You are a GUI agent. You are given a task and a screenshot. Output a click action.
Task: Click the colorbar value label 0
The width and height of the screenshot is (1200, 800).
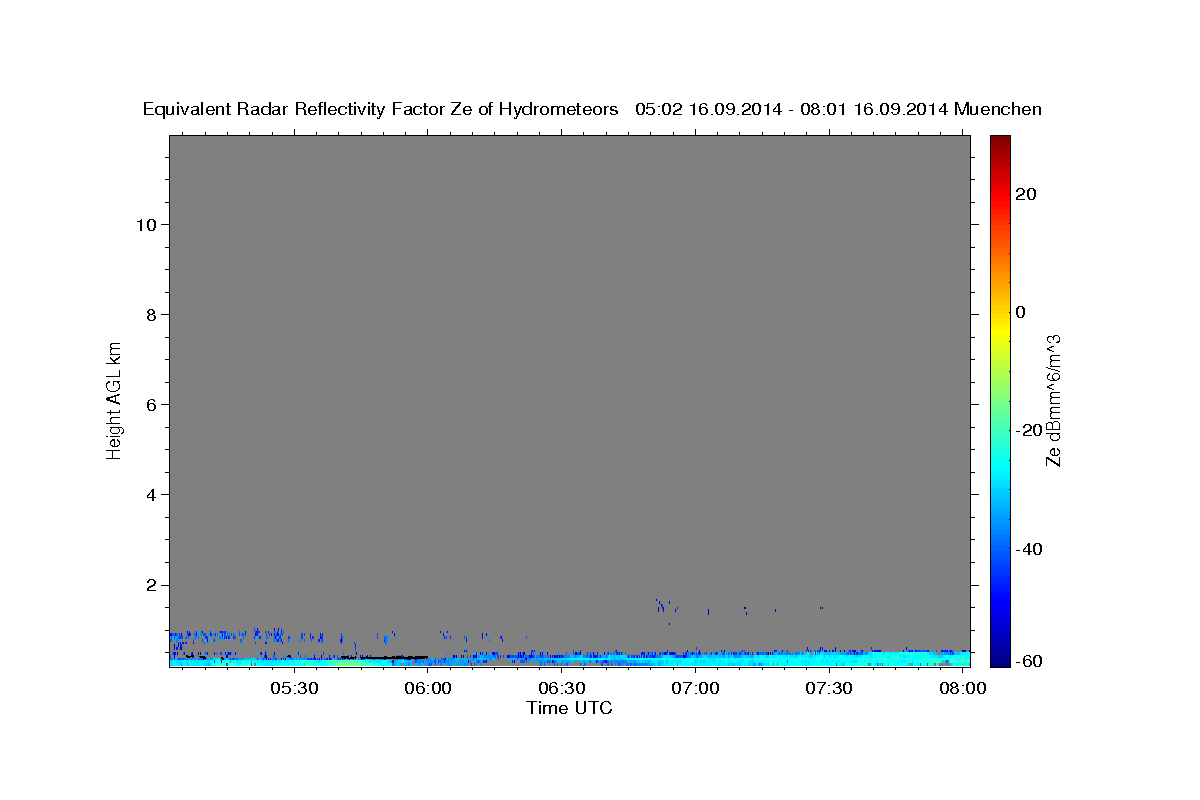(1021, 312)
